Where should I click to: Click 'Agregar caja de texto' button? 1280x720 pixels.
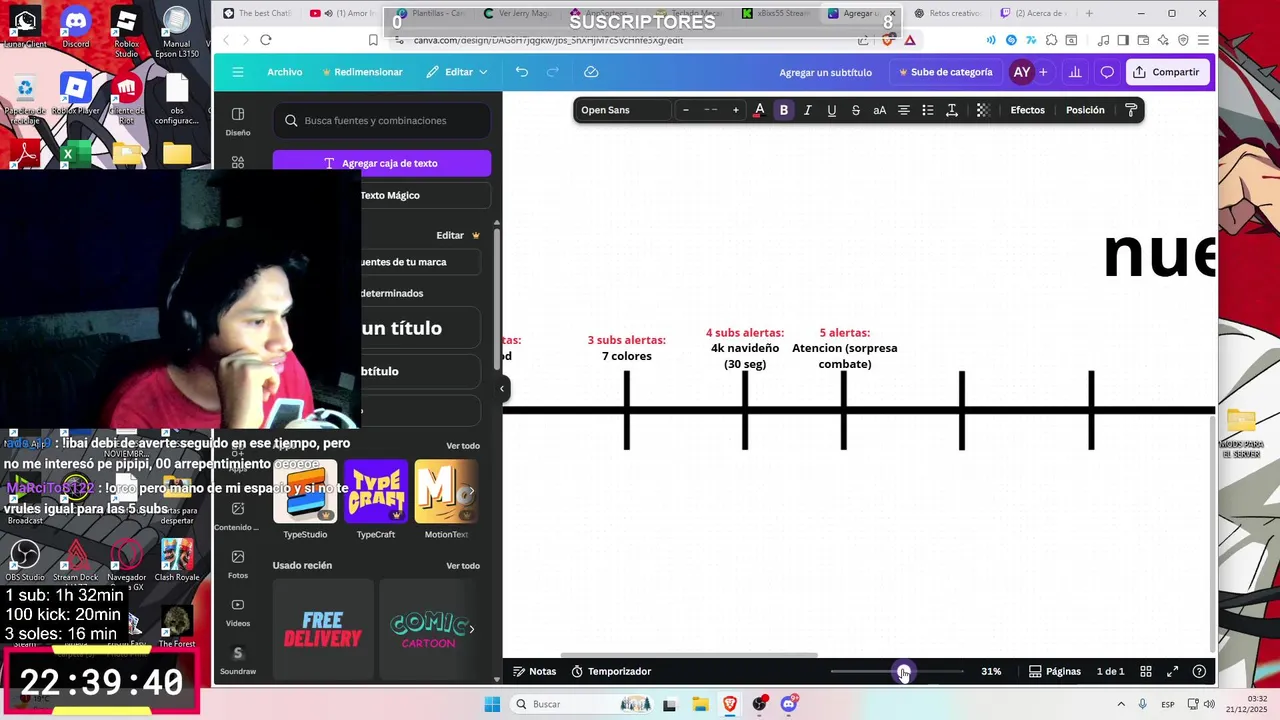coord(382,163)
